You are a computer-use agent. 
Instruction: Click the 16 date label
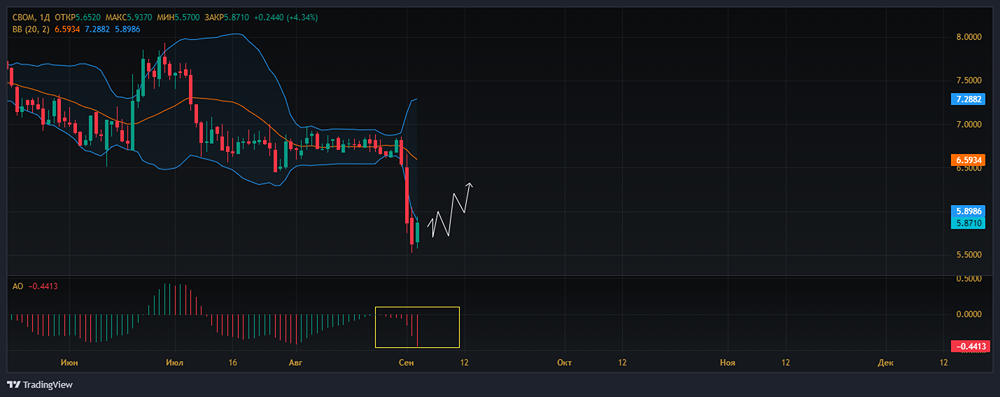232,363
